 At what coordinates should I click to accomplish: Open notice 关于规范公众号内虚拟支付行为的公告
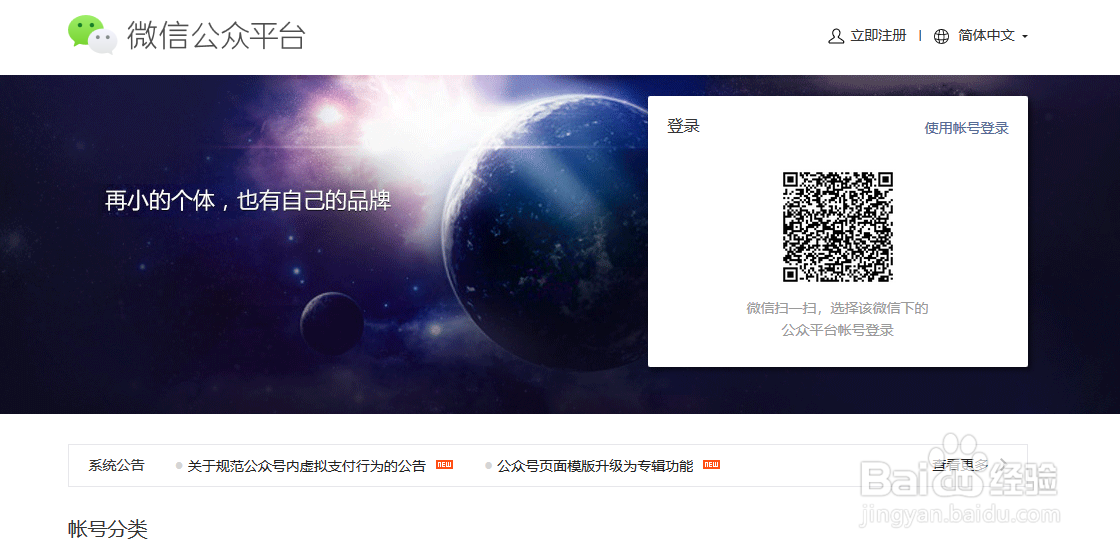coord(306,467)
